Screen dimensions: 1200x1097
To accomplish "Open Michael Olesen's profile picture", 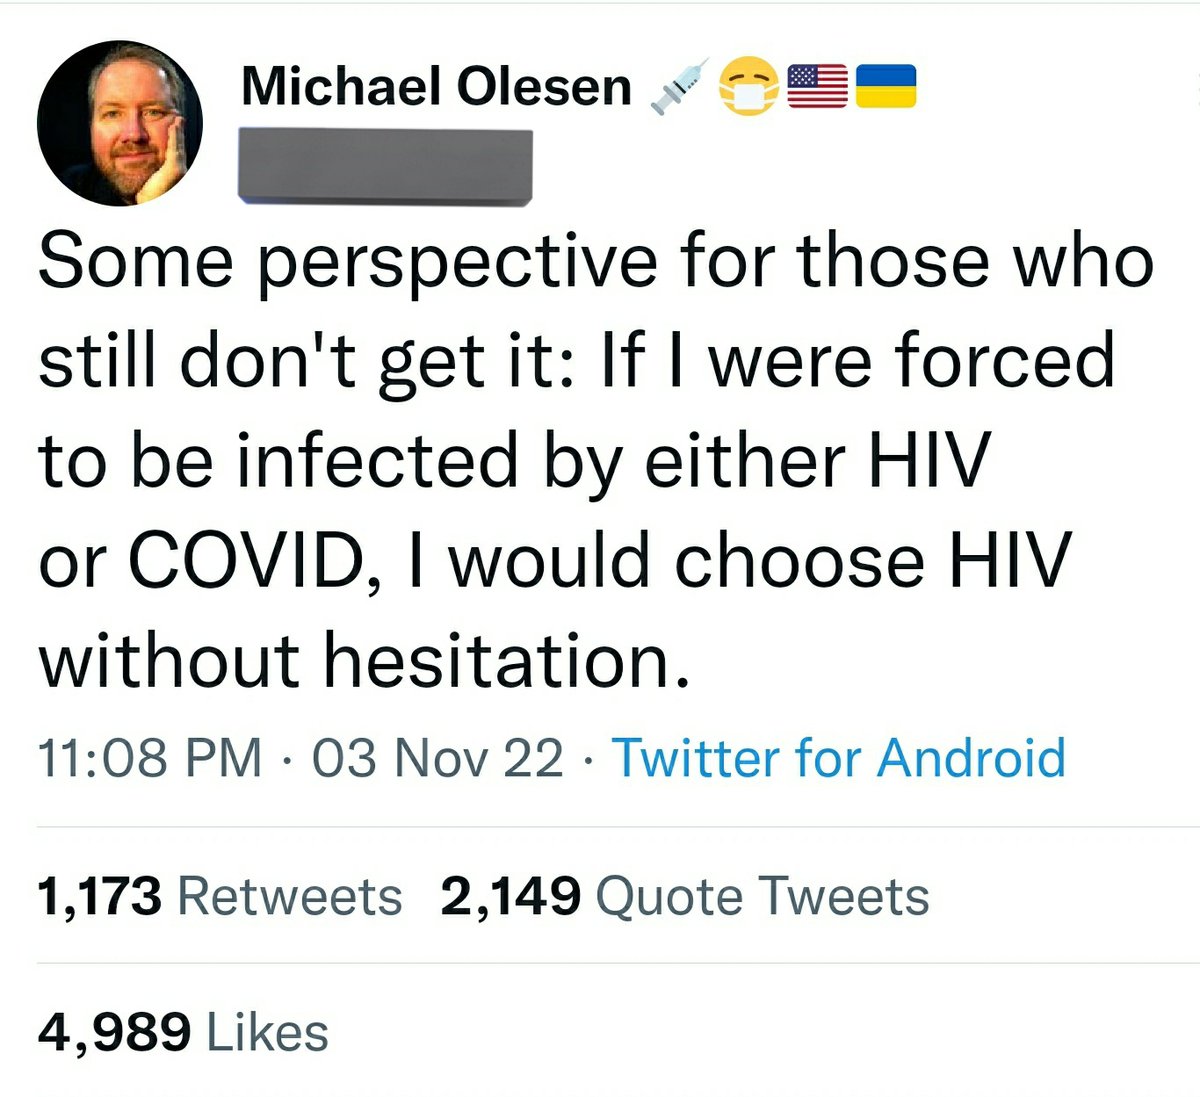I will 120,123.
